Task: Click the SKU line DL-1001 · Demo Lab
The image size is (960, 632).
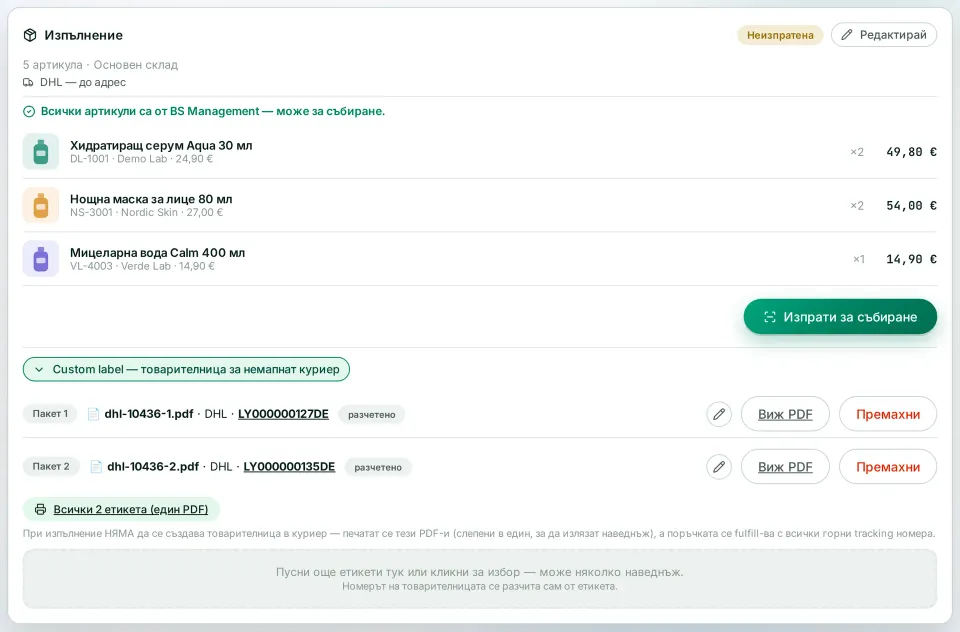Action: pos(141,159)
